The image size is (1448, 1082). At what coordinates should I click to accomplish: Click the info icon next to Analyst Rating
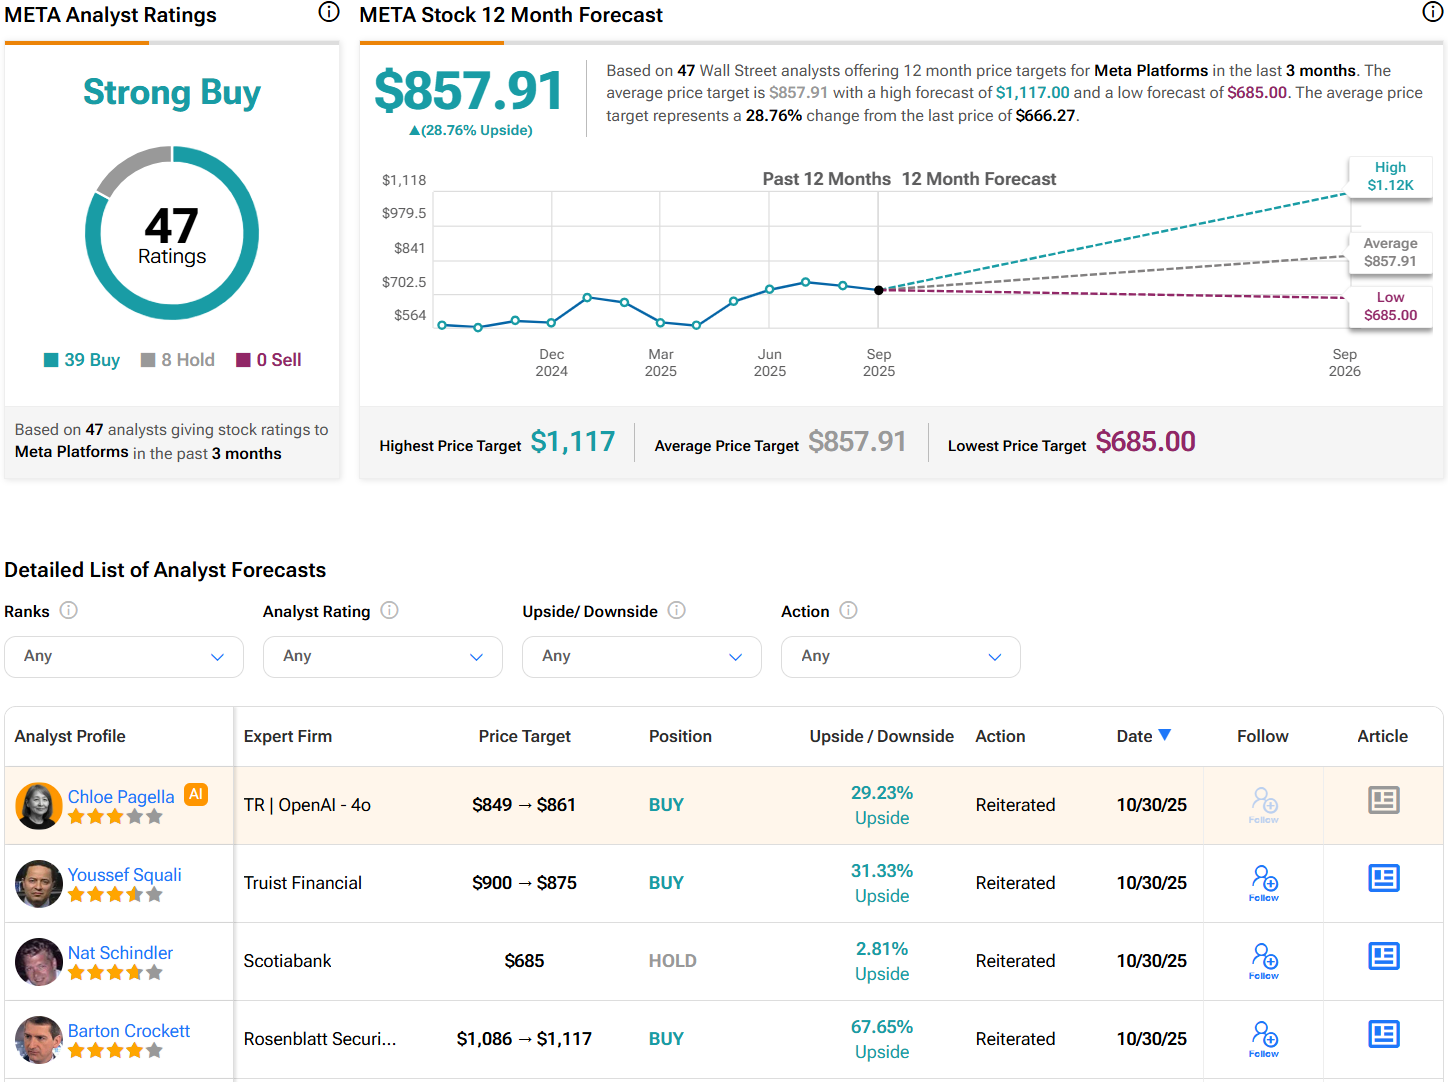click(389, 610)
